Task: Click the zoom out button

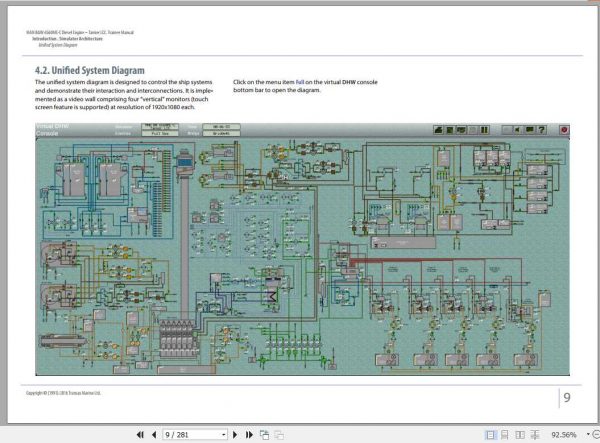Action: [596, 435]
